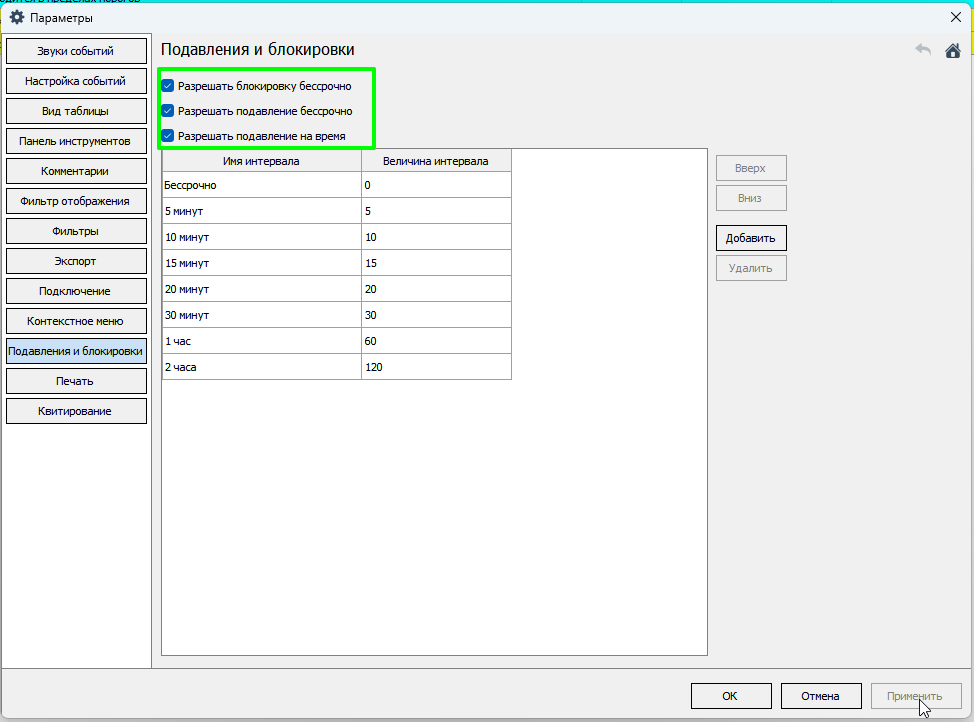Click the home icon in the header
974x722 pixels.
pos(952,51)
